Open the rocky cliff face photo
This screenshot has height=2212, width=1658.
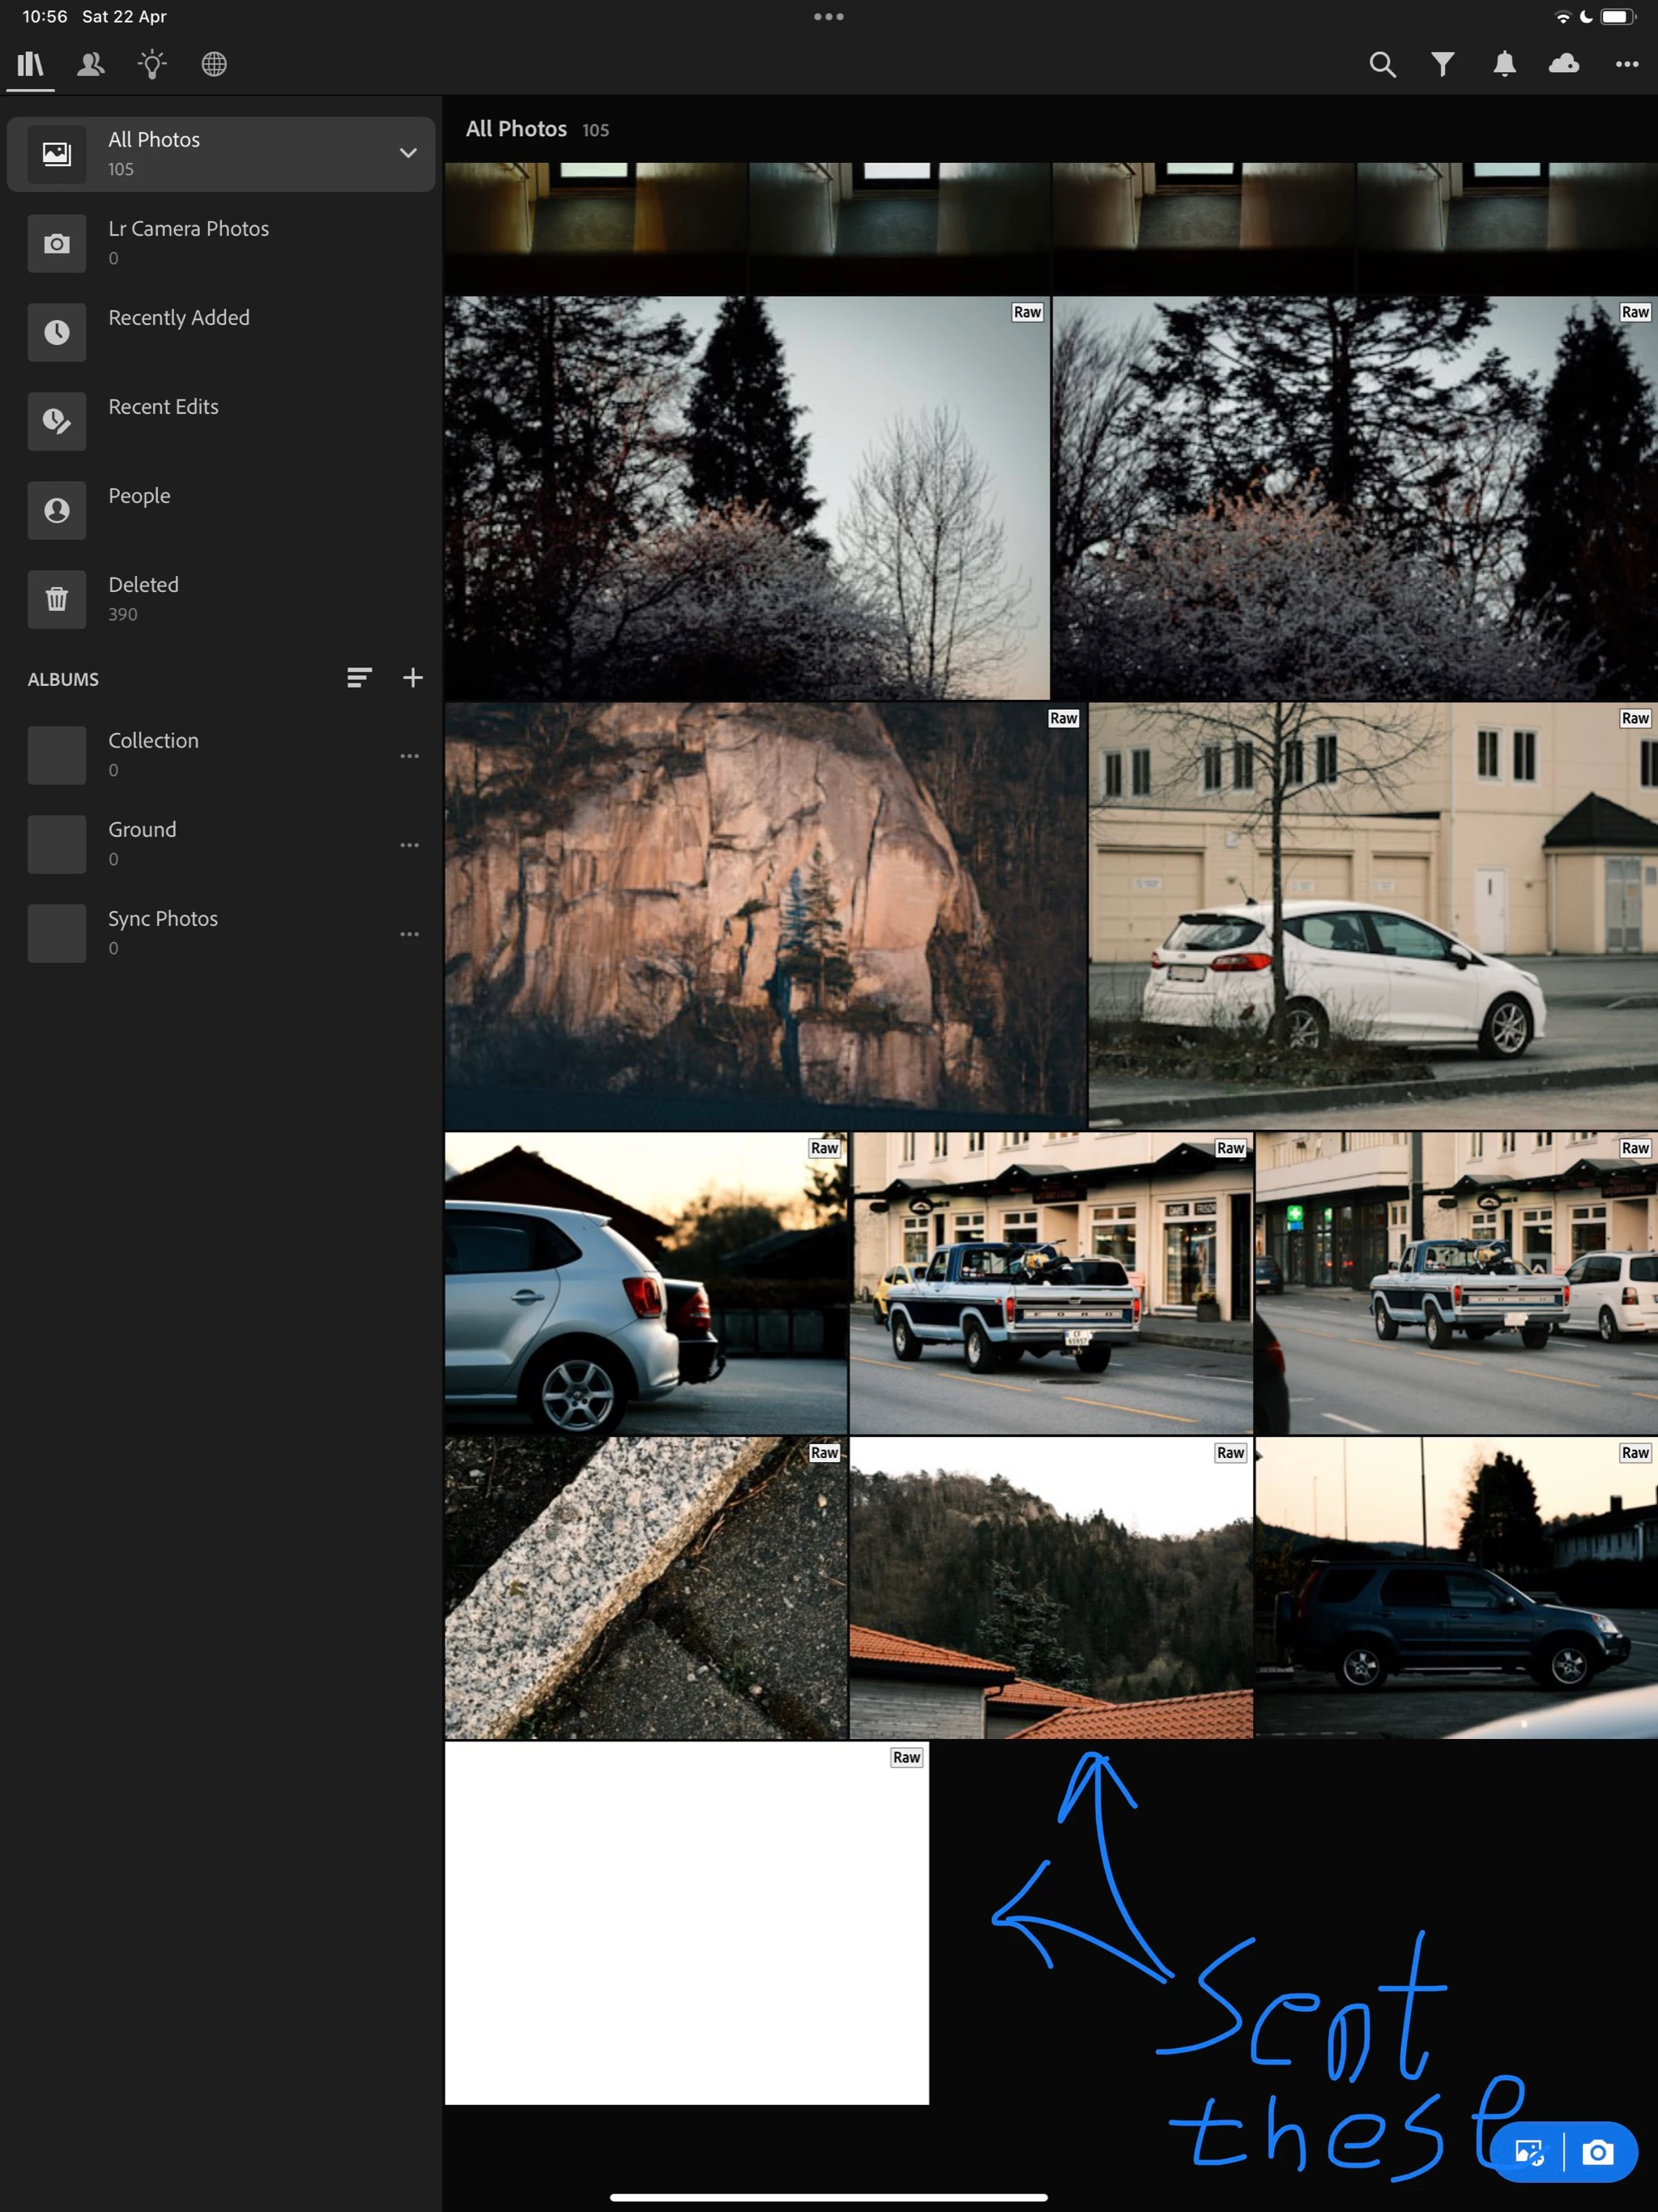[765, 915]
